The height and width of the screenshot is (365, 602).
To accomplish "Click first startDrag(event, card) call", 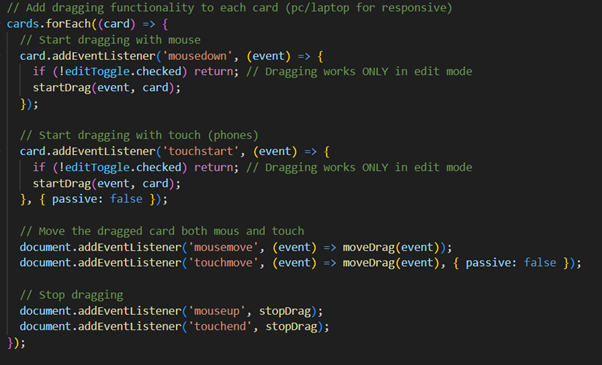I will tap(106, 88).
